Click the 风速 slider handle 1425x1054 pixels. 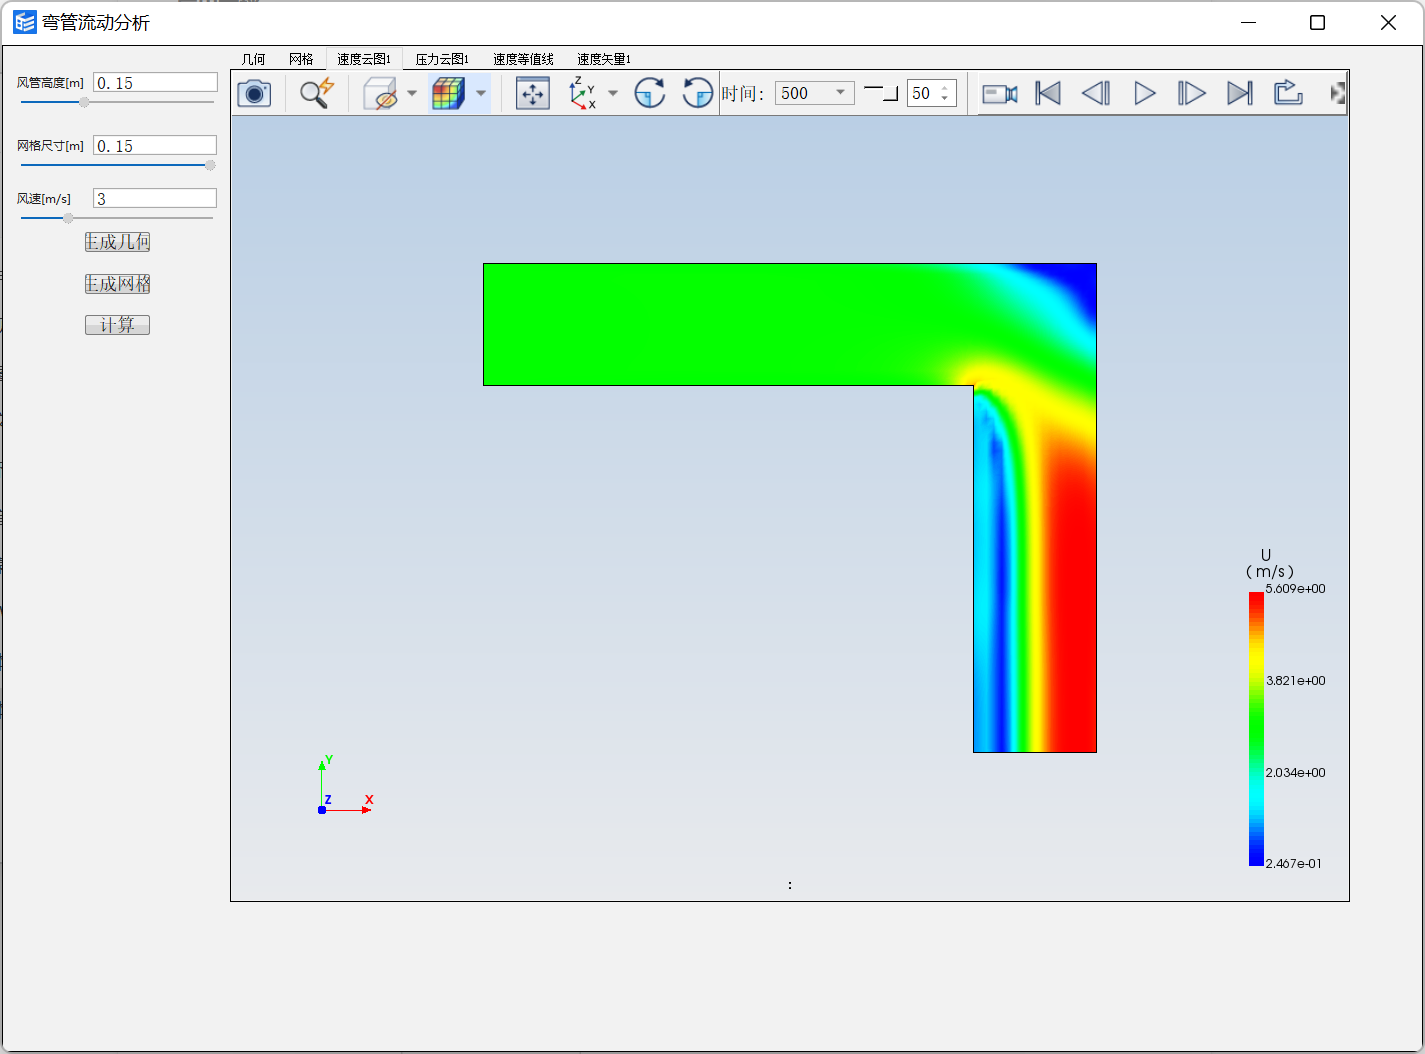coord(68,218)
